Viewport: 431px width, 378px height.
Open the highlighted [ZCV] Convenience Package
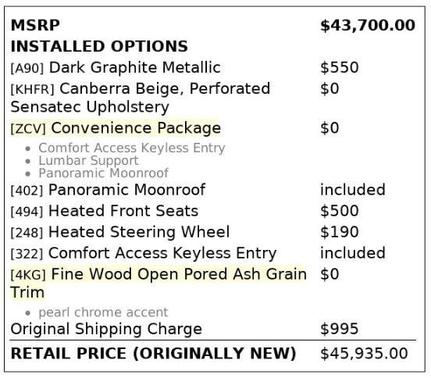[116, 128]
